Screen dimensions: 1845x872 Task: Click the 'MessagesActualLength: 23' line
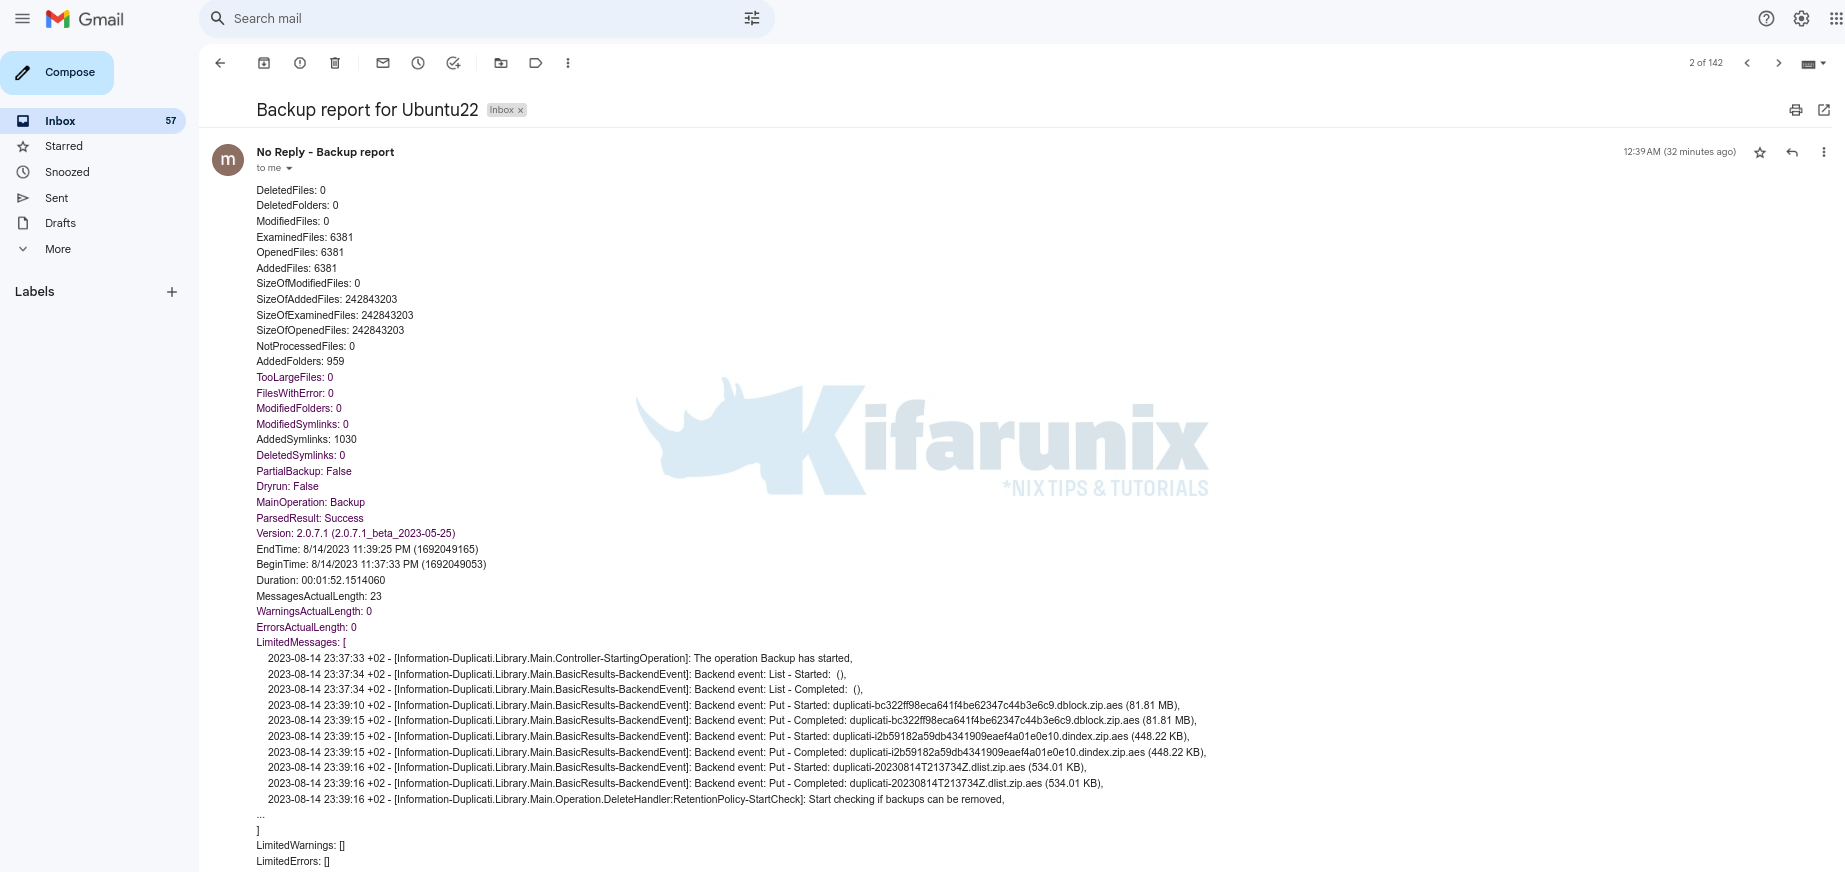coord(319,596)
